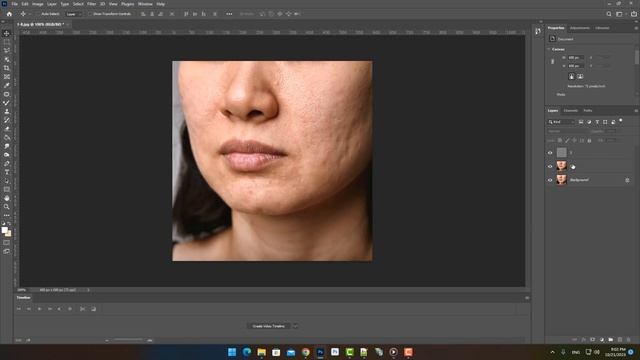The width and height of the screenshot is (640, 360).
Task: Select the Brush tool
Action: (x=7, y=103)
